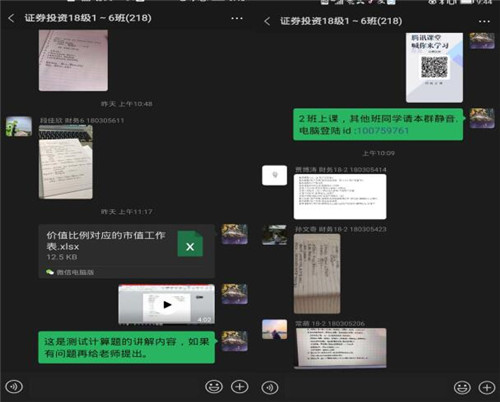This screenshot has height=402, width=500.
Task: Open top notebook photo in left chat
Action: [x=73, y=60]
